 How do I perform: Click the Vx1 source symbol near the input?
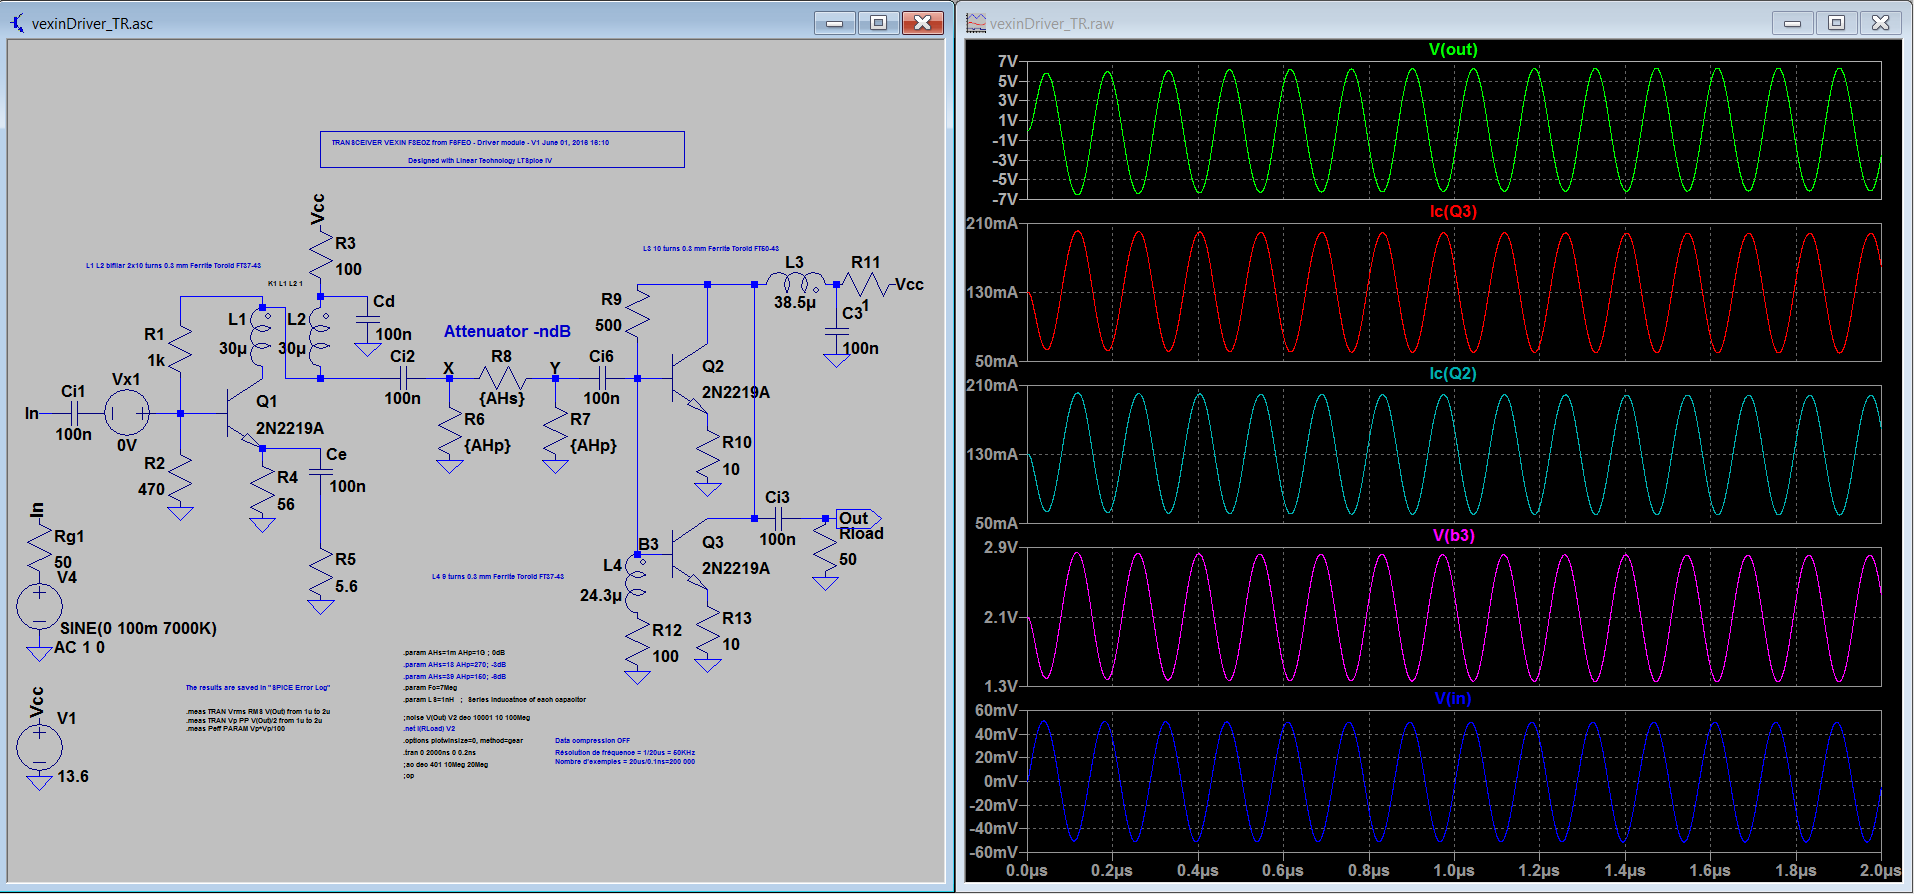click(x=127, y=413)
